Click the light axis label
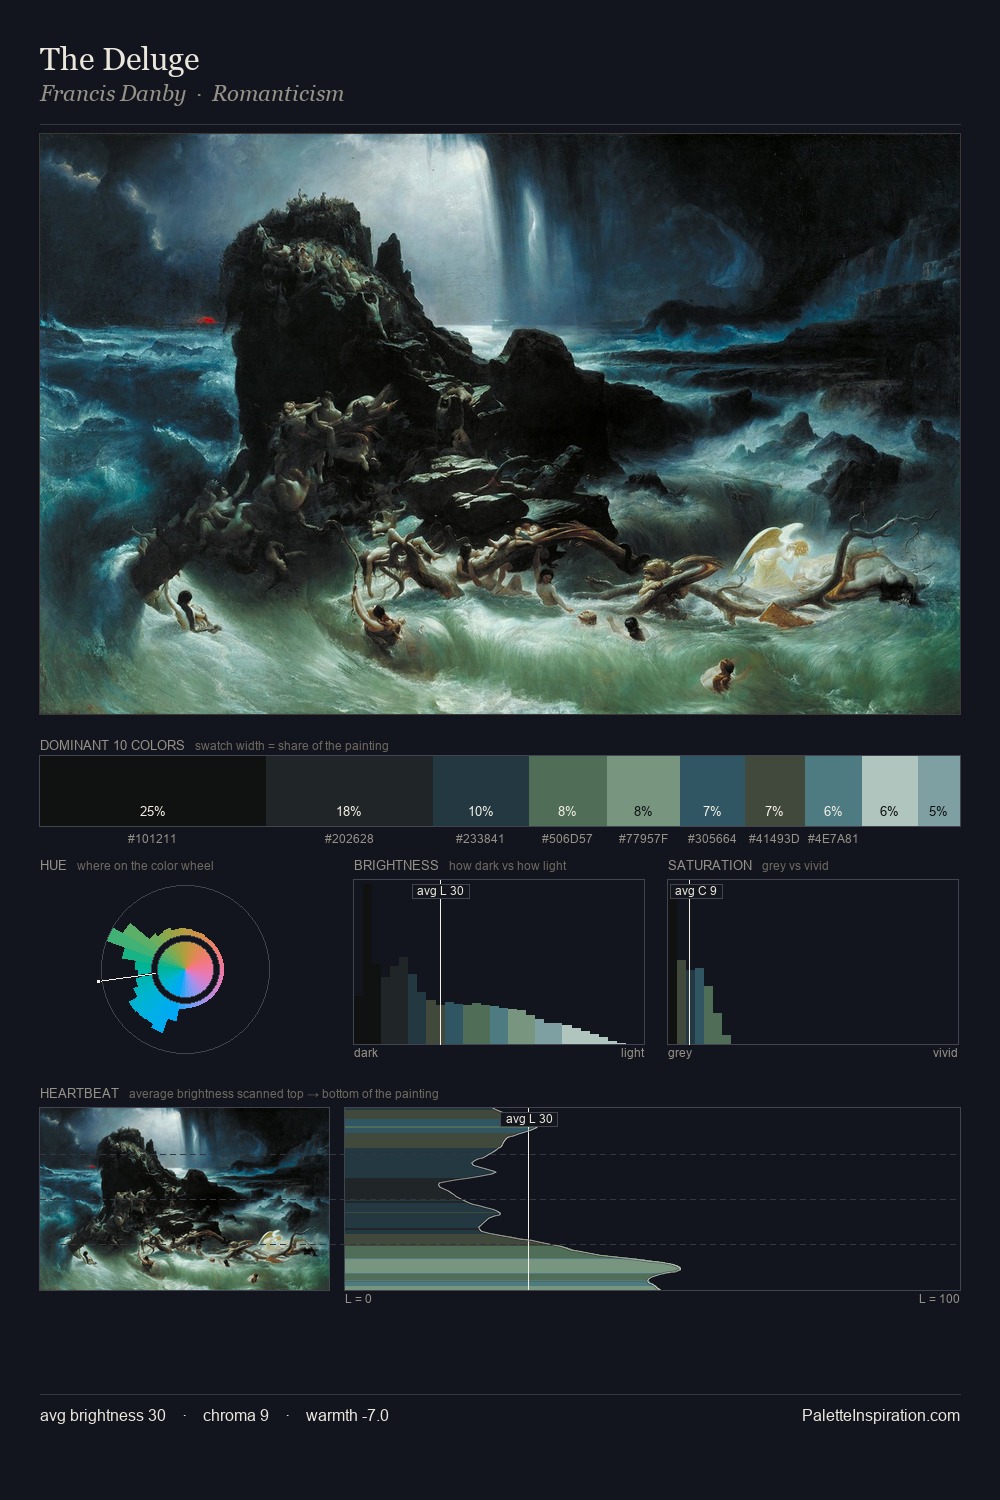 (x=633, y=1053)
